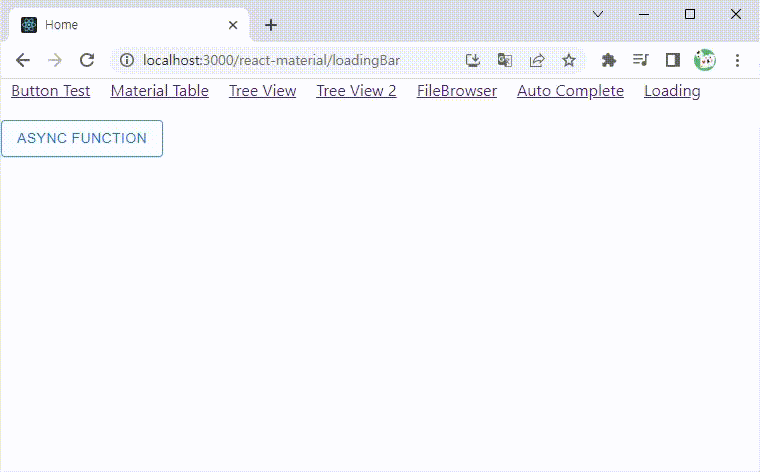
Task: Close the Home tab
Action: point(233,25)
